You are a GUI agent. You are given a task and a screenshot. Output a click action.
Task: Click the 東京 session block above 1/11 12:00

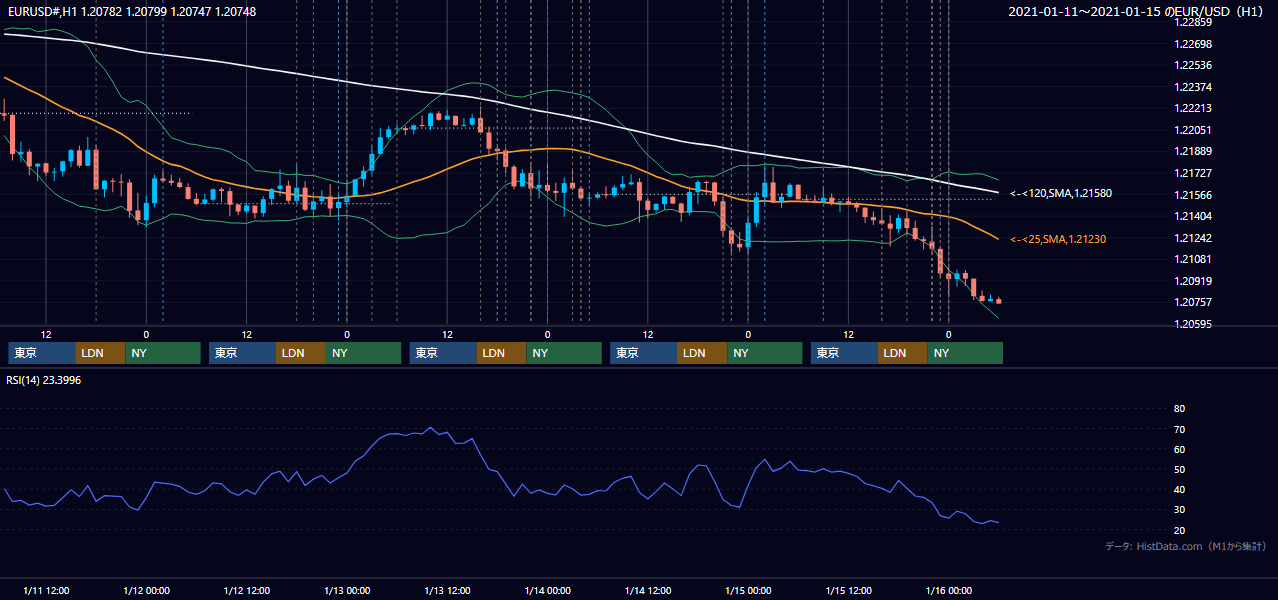tap(41, 353)
